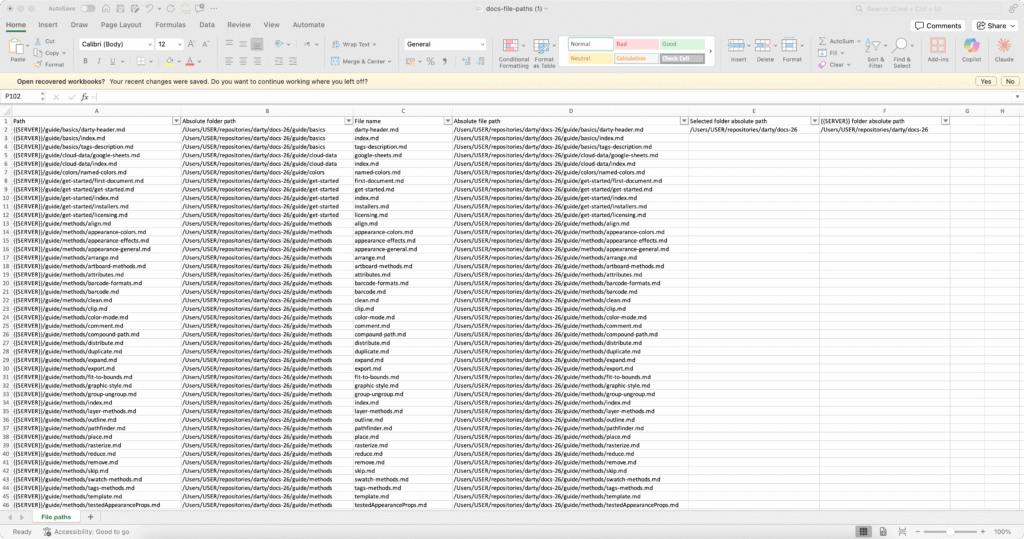Select the File paths sheet tab
Screen dimensions: 1024x539
[56, 517]
